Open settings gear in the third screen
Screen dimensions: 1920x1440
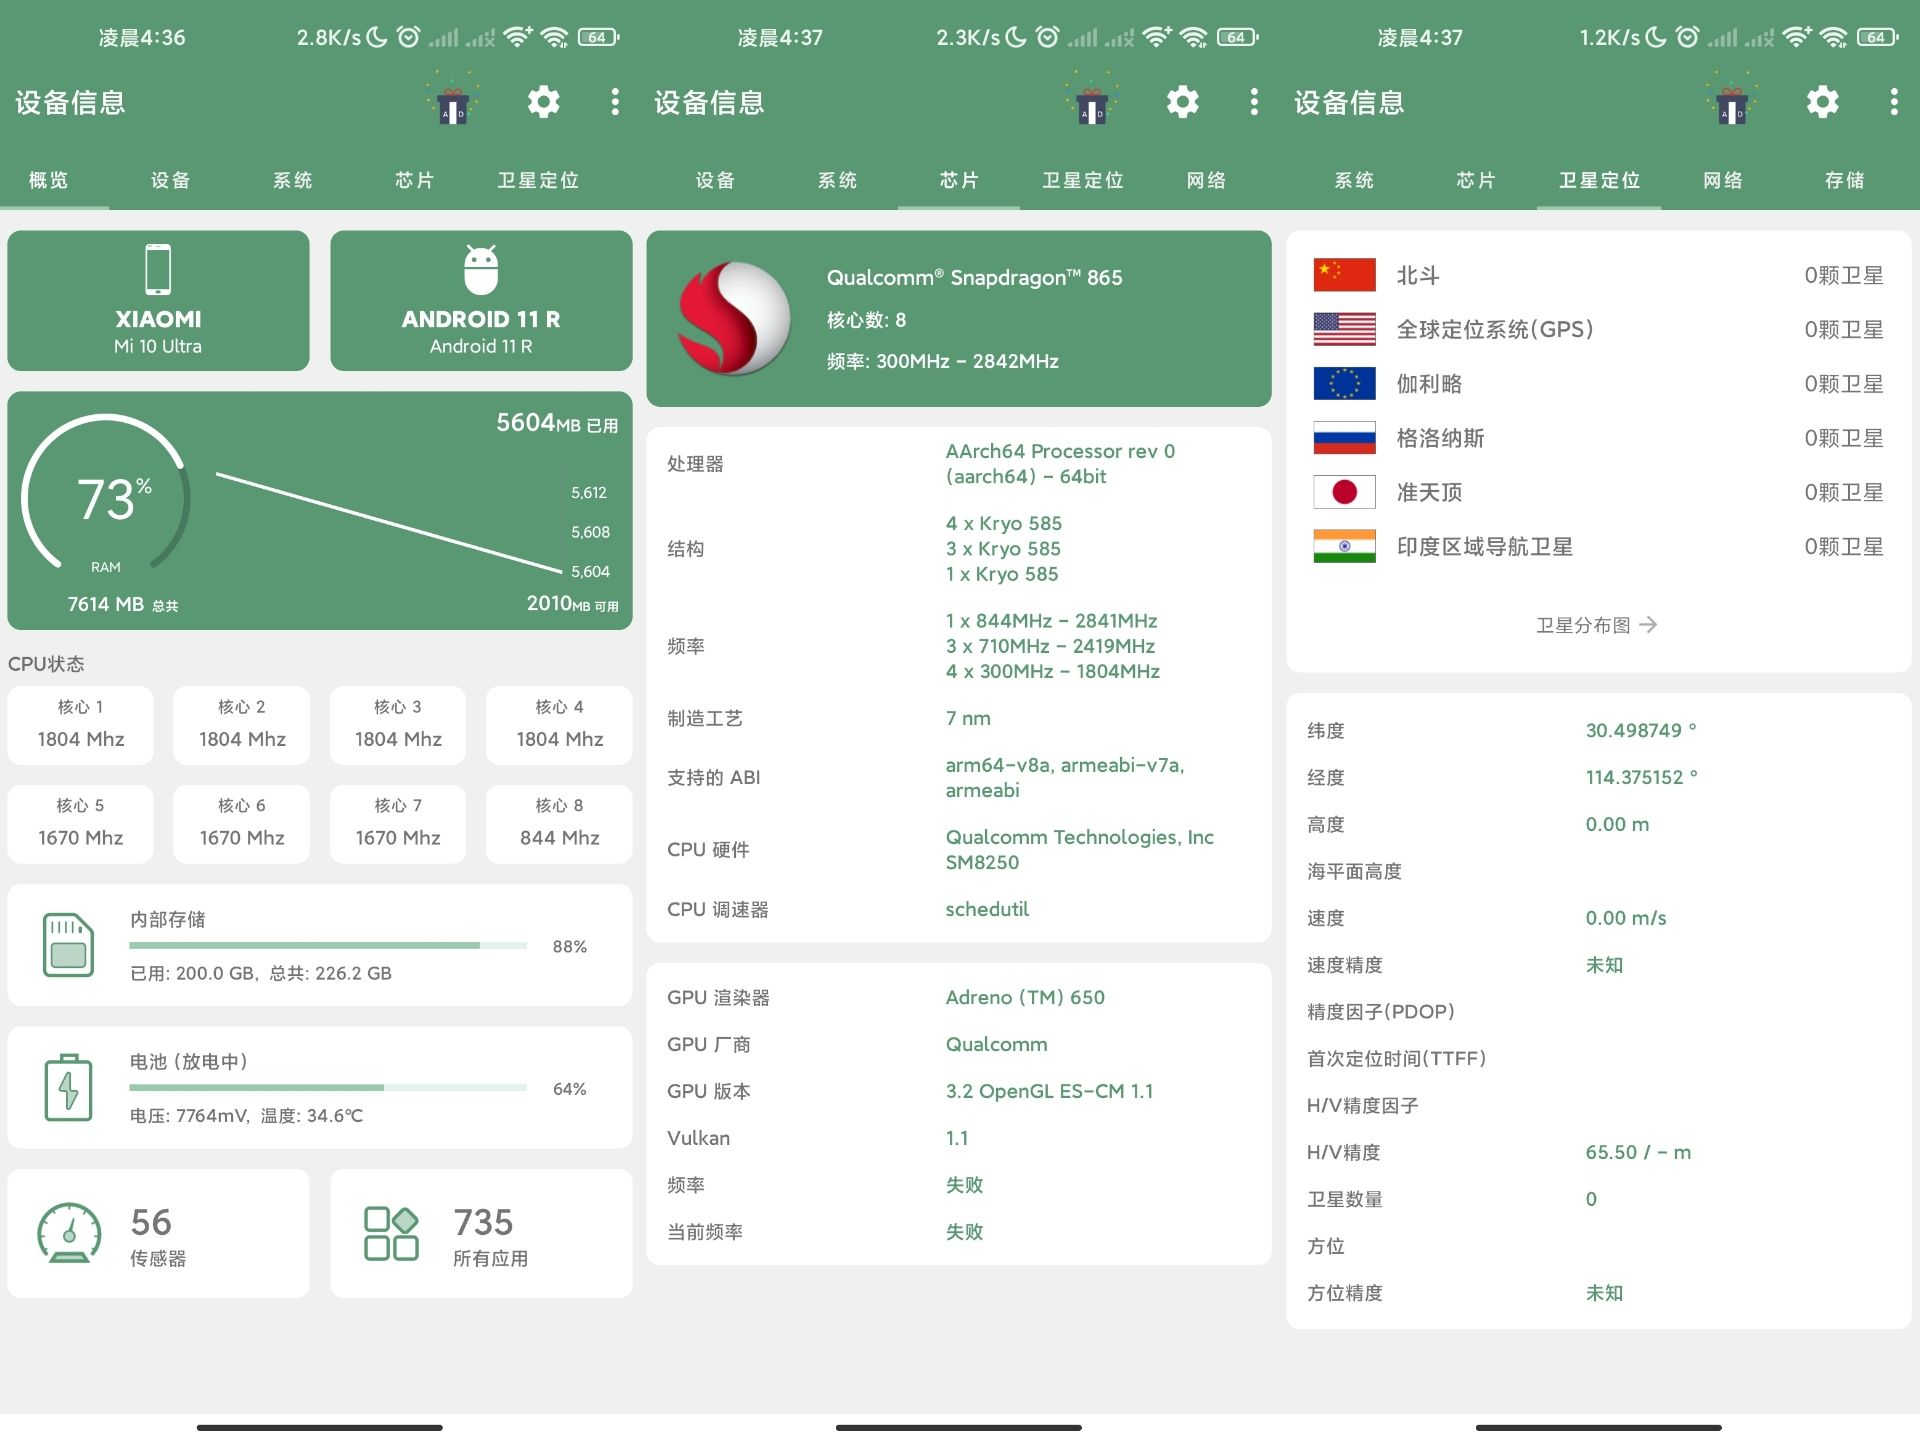(1822, 102)
